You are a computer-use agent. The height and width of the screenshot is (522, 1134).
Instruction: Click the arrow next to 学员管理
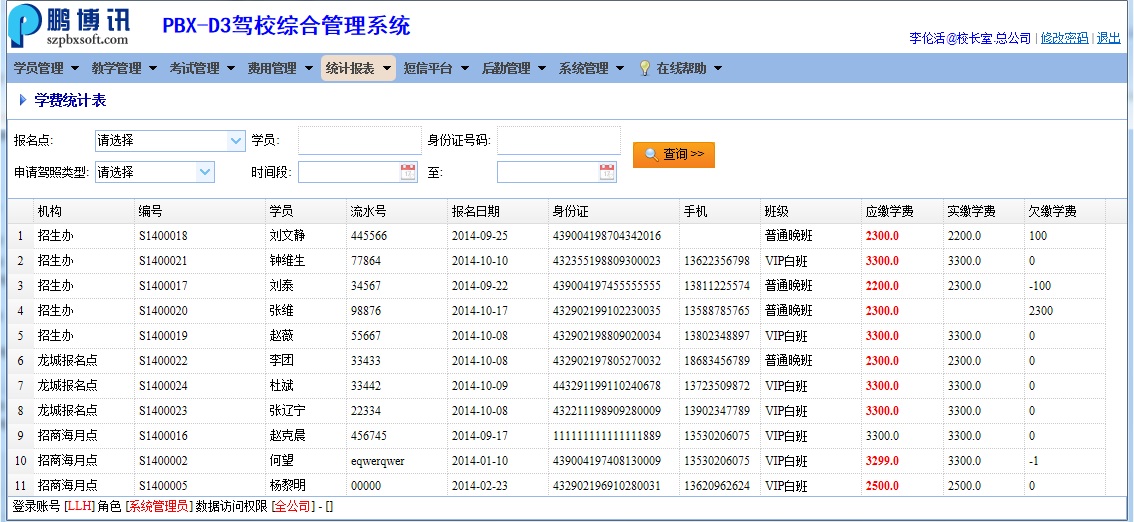coord(74,69)
